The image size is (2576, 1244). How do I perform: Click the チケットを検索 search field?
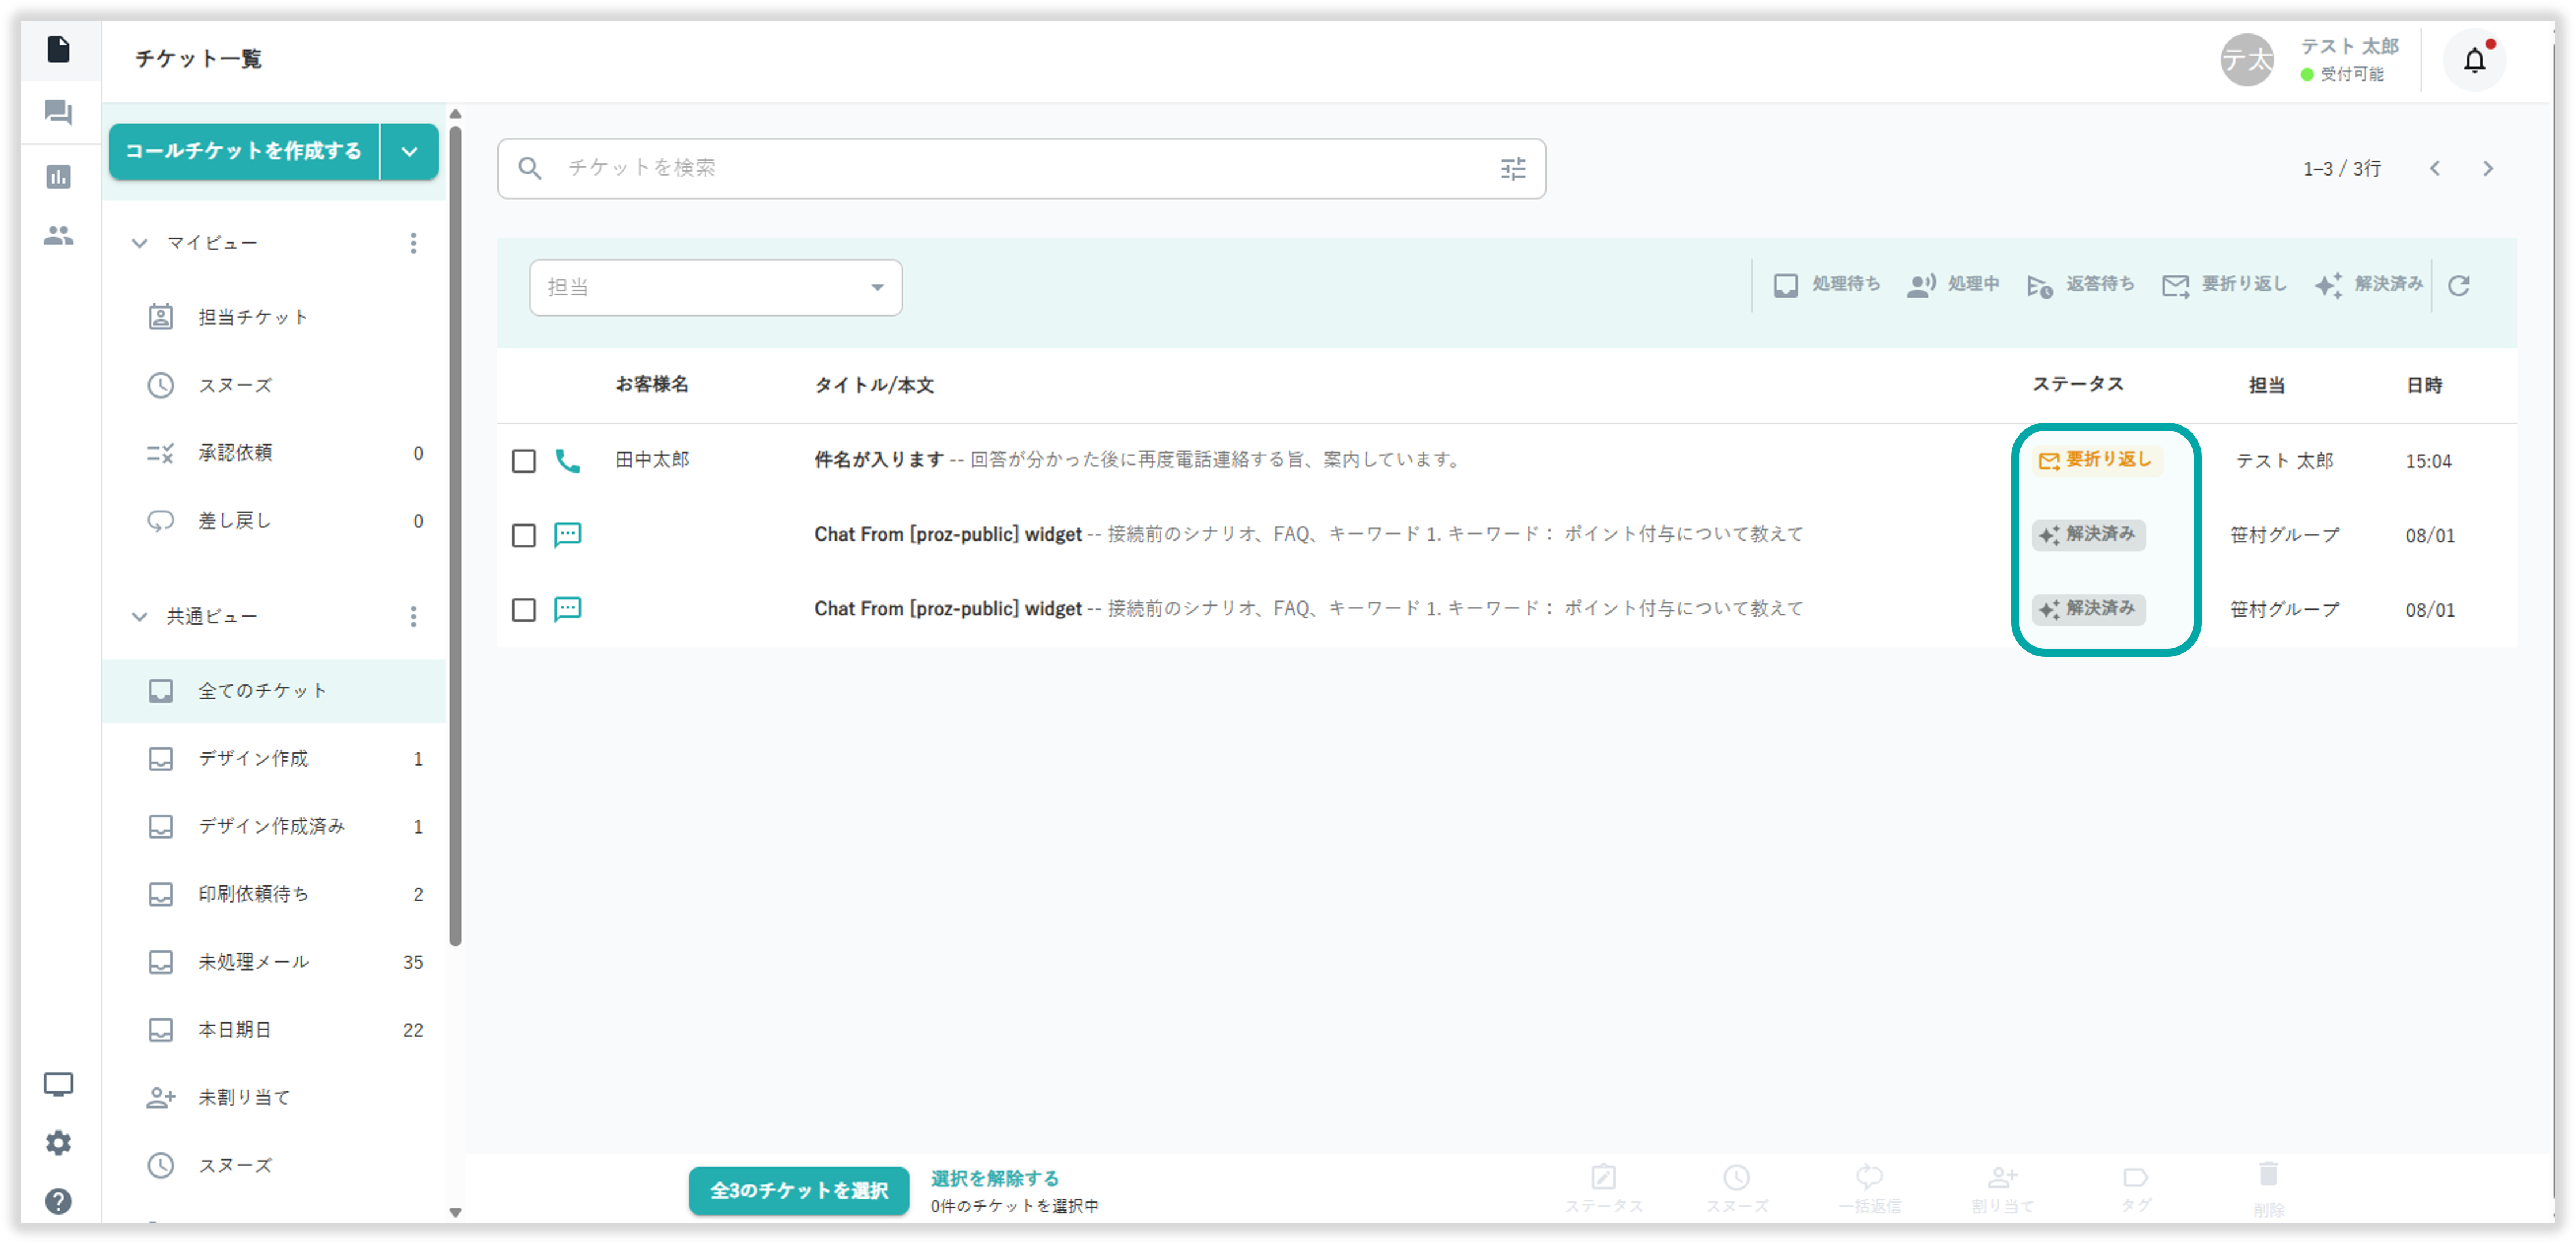(x=1000, y=168)
